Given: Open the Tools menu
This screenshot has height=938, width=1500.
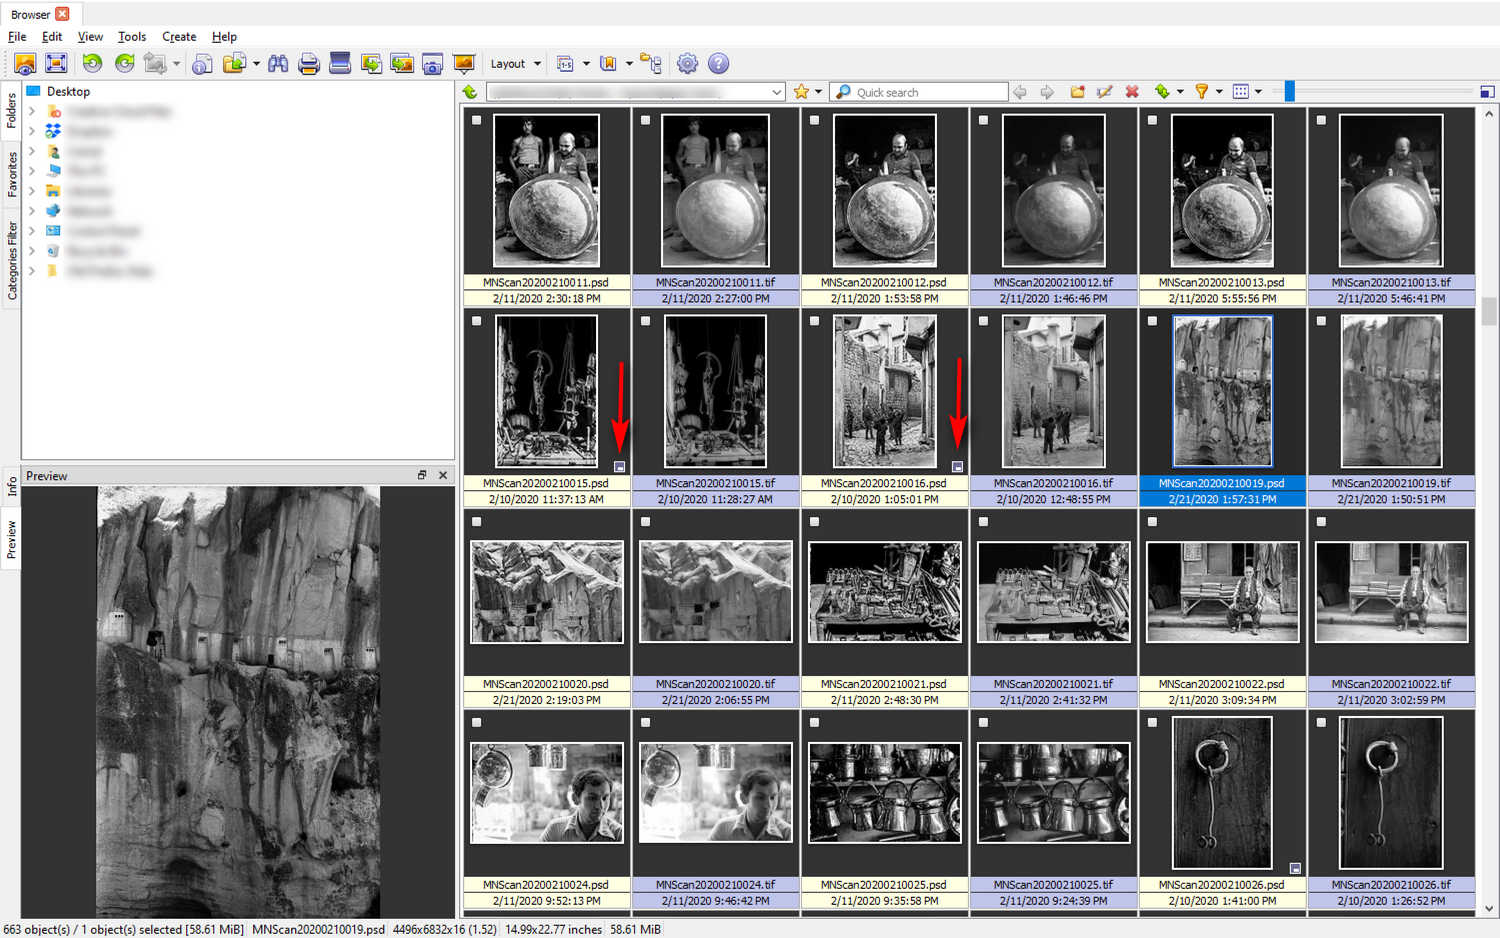Looking at the screenshot, I should point(132,36).
